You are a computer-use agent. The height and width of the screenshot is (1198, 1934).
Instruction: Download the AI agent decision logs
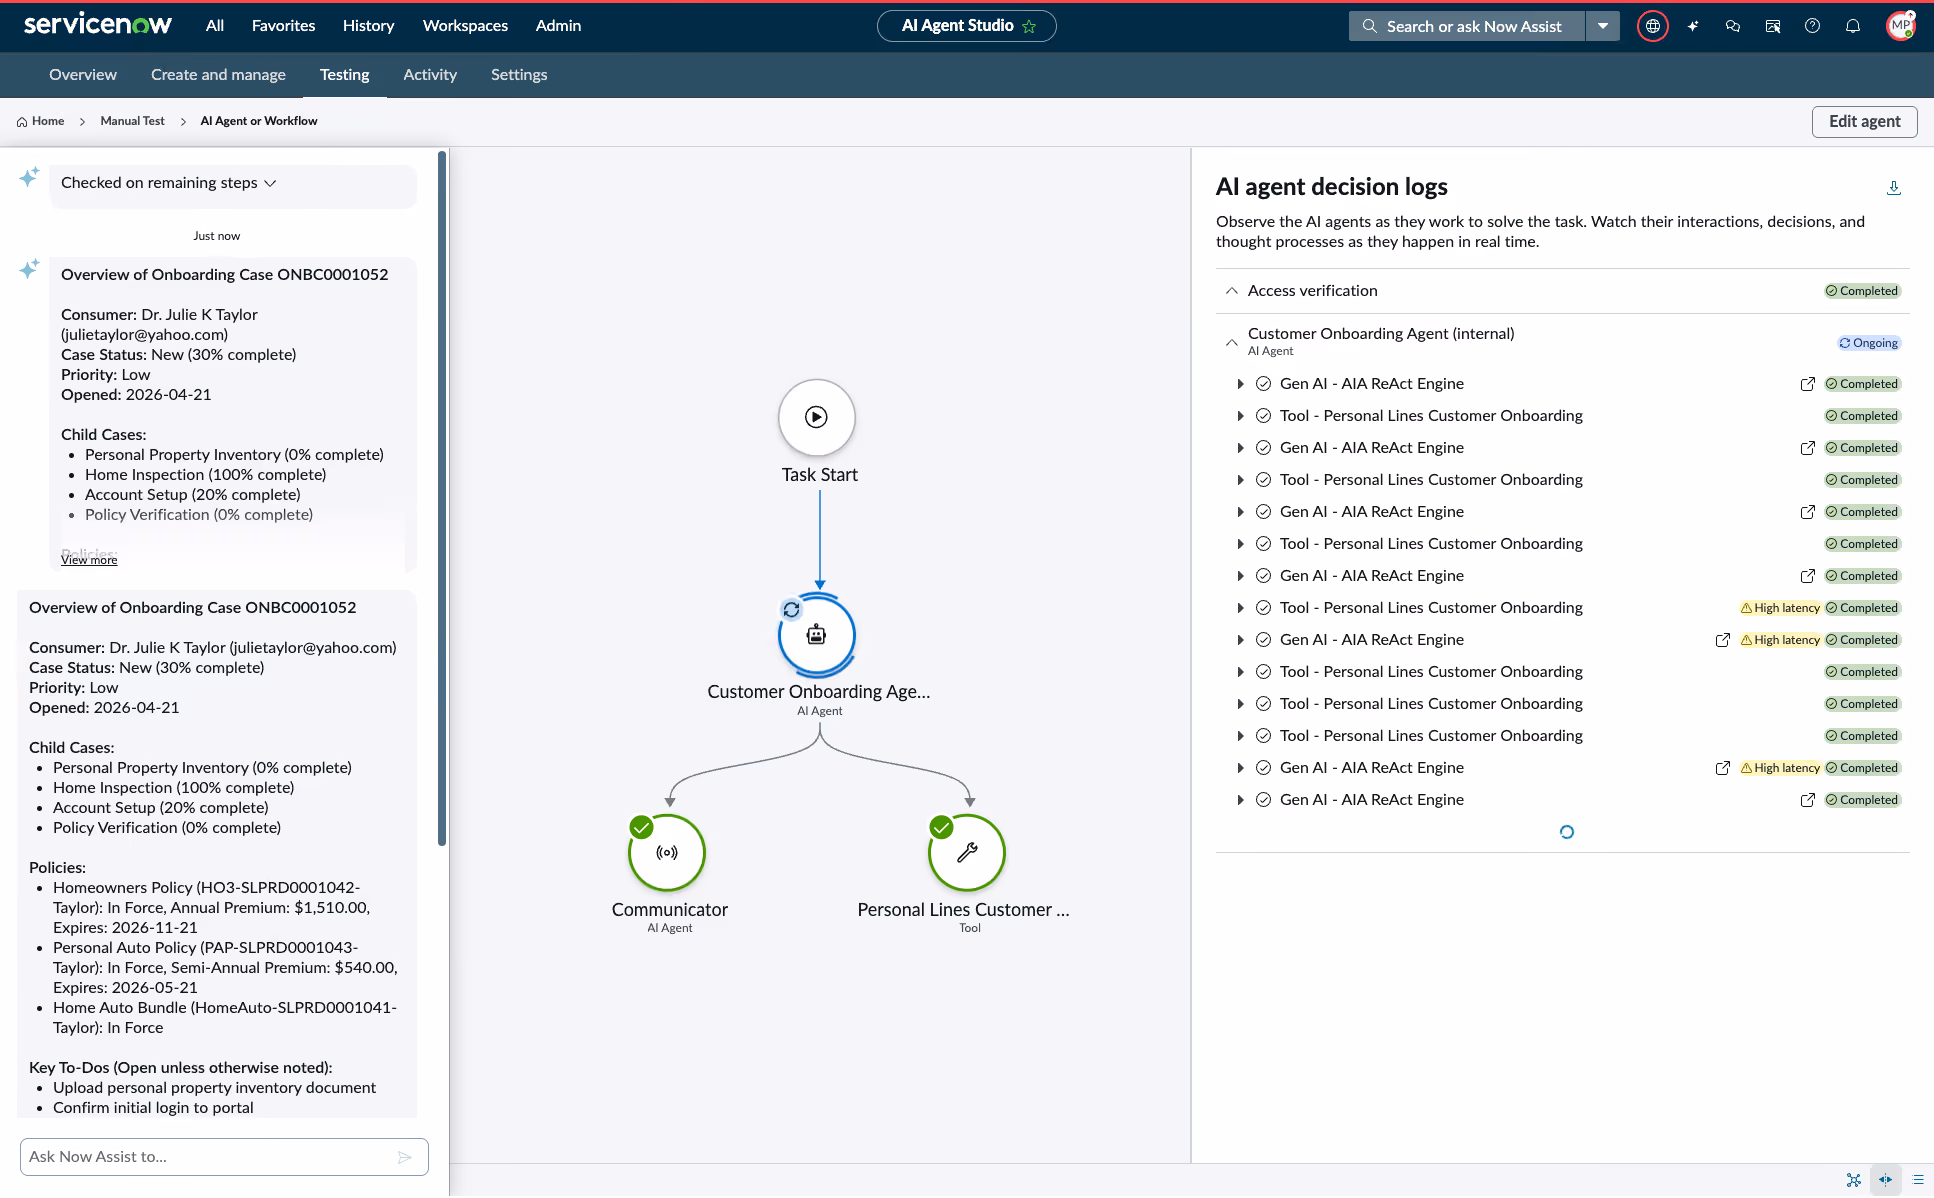[x=1893, y=188]
